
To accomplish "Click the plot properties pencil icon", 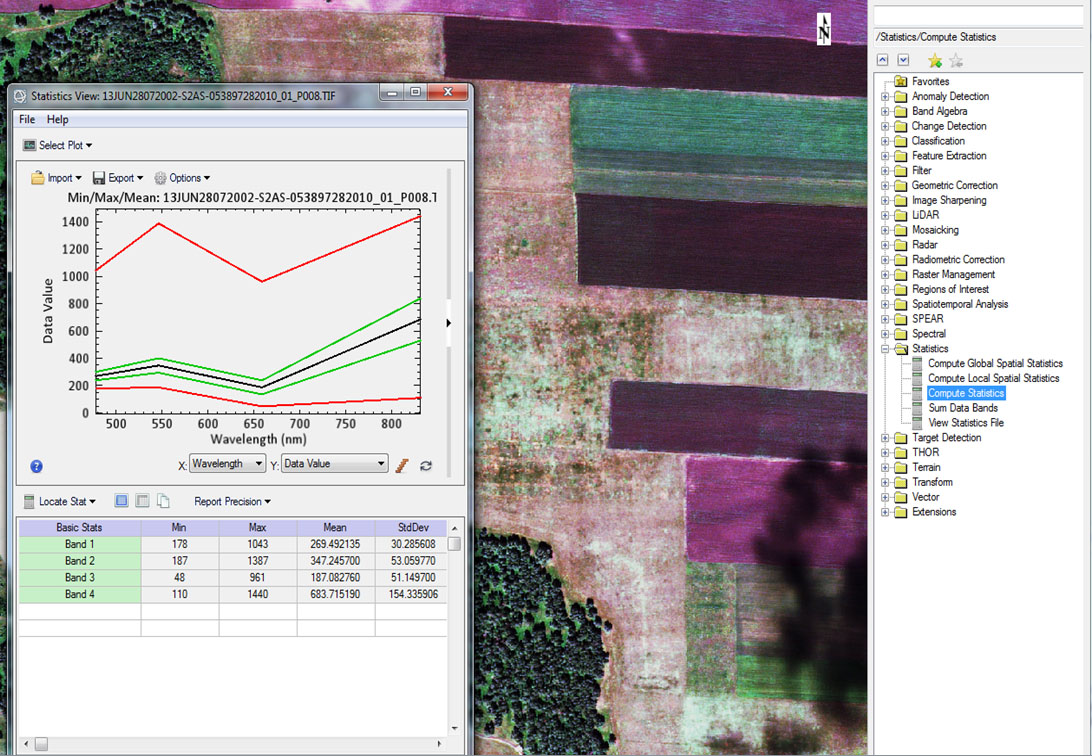I will (402, 465).
